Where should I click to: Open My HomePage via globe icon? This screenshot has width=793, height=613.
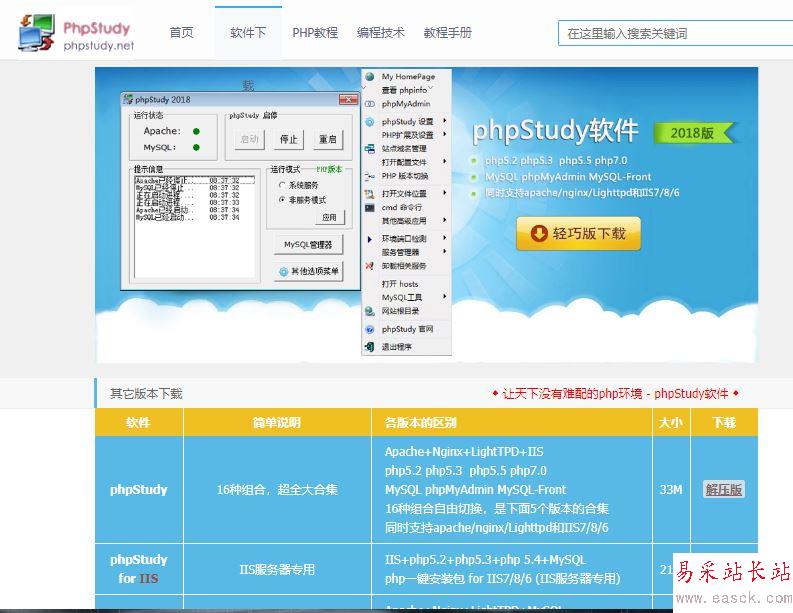point(370,76)
